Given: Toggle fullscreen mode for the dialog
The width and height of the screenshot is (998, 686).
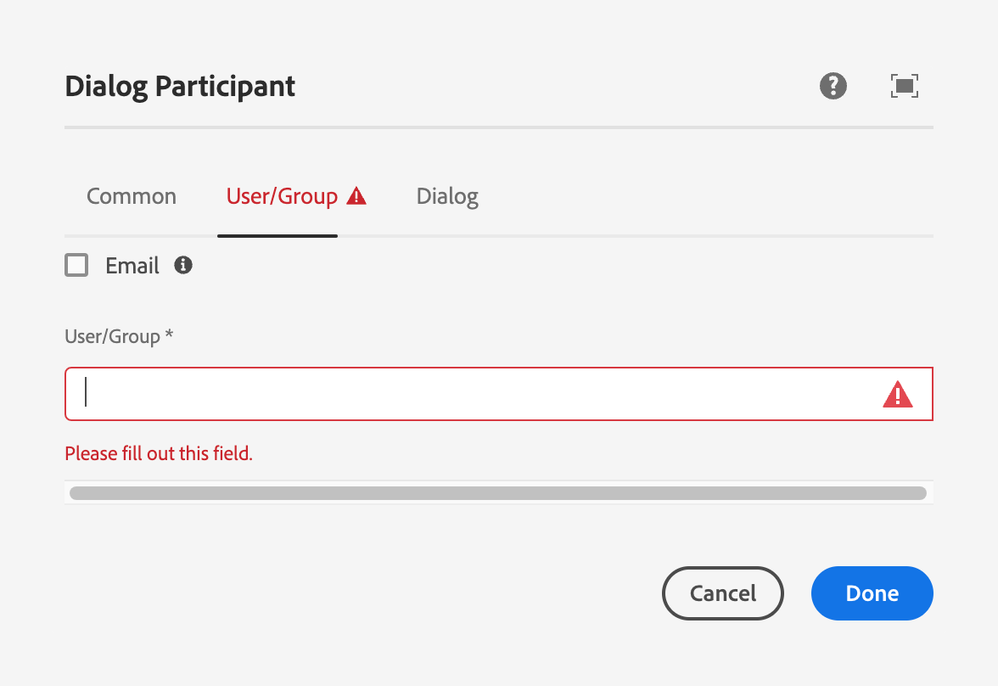Looking at the screenshot, I should tap(904, 86).
